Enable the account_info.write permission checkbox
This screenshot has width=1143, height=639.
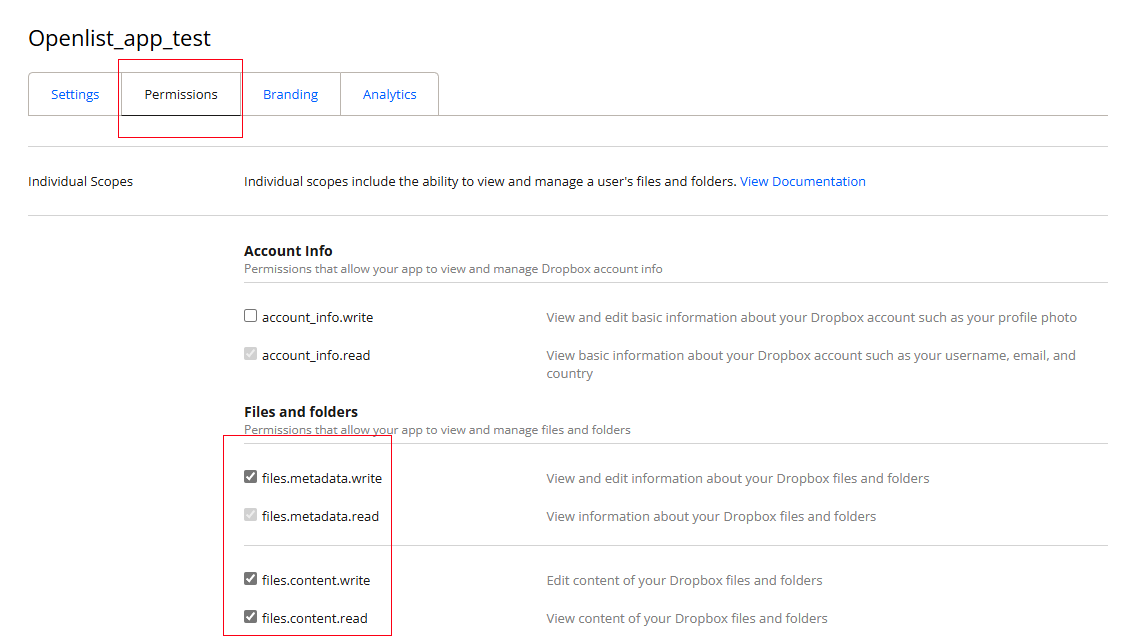pos(250,315)
